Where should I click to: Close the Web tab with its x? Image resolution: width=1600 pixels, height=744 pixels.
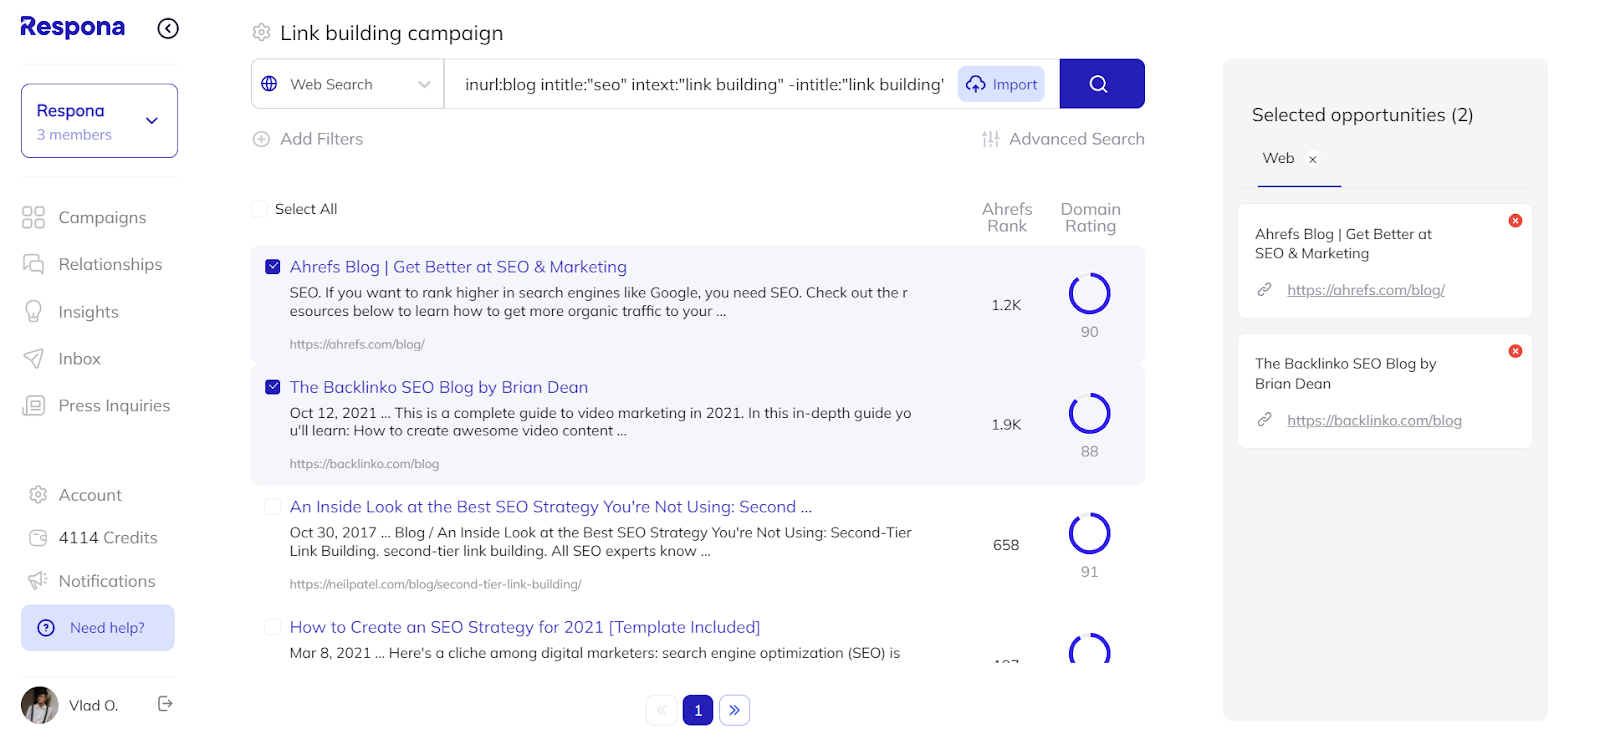[1312, 159]
